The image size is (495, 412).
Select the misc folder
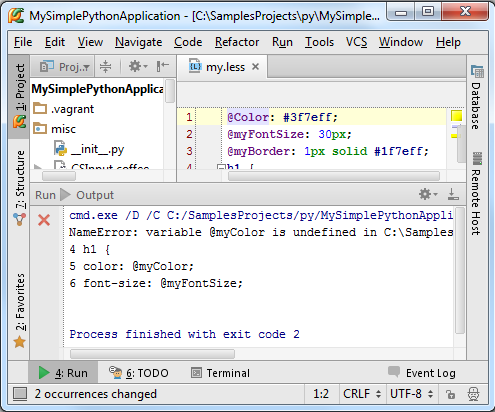coord(55,129)
